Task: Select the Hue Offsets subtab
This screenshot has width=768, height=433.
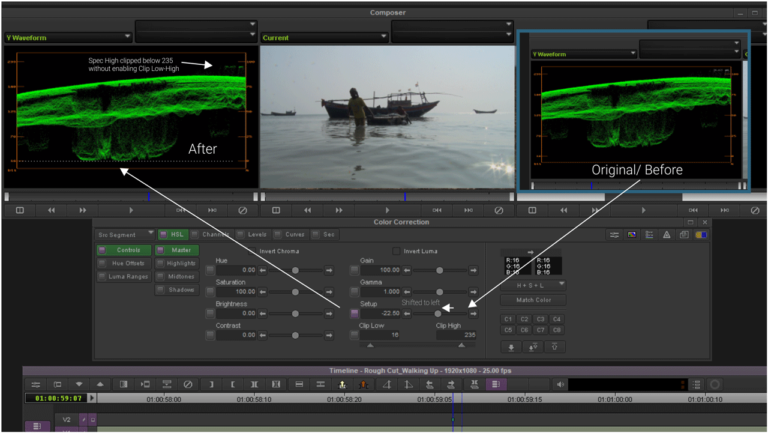Action: pyautogui.click(x=124, y=264)
